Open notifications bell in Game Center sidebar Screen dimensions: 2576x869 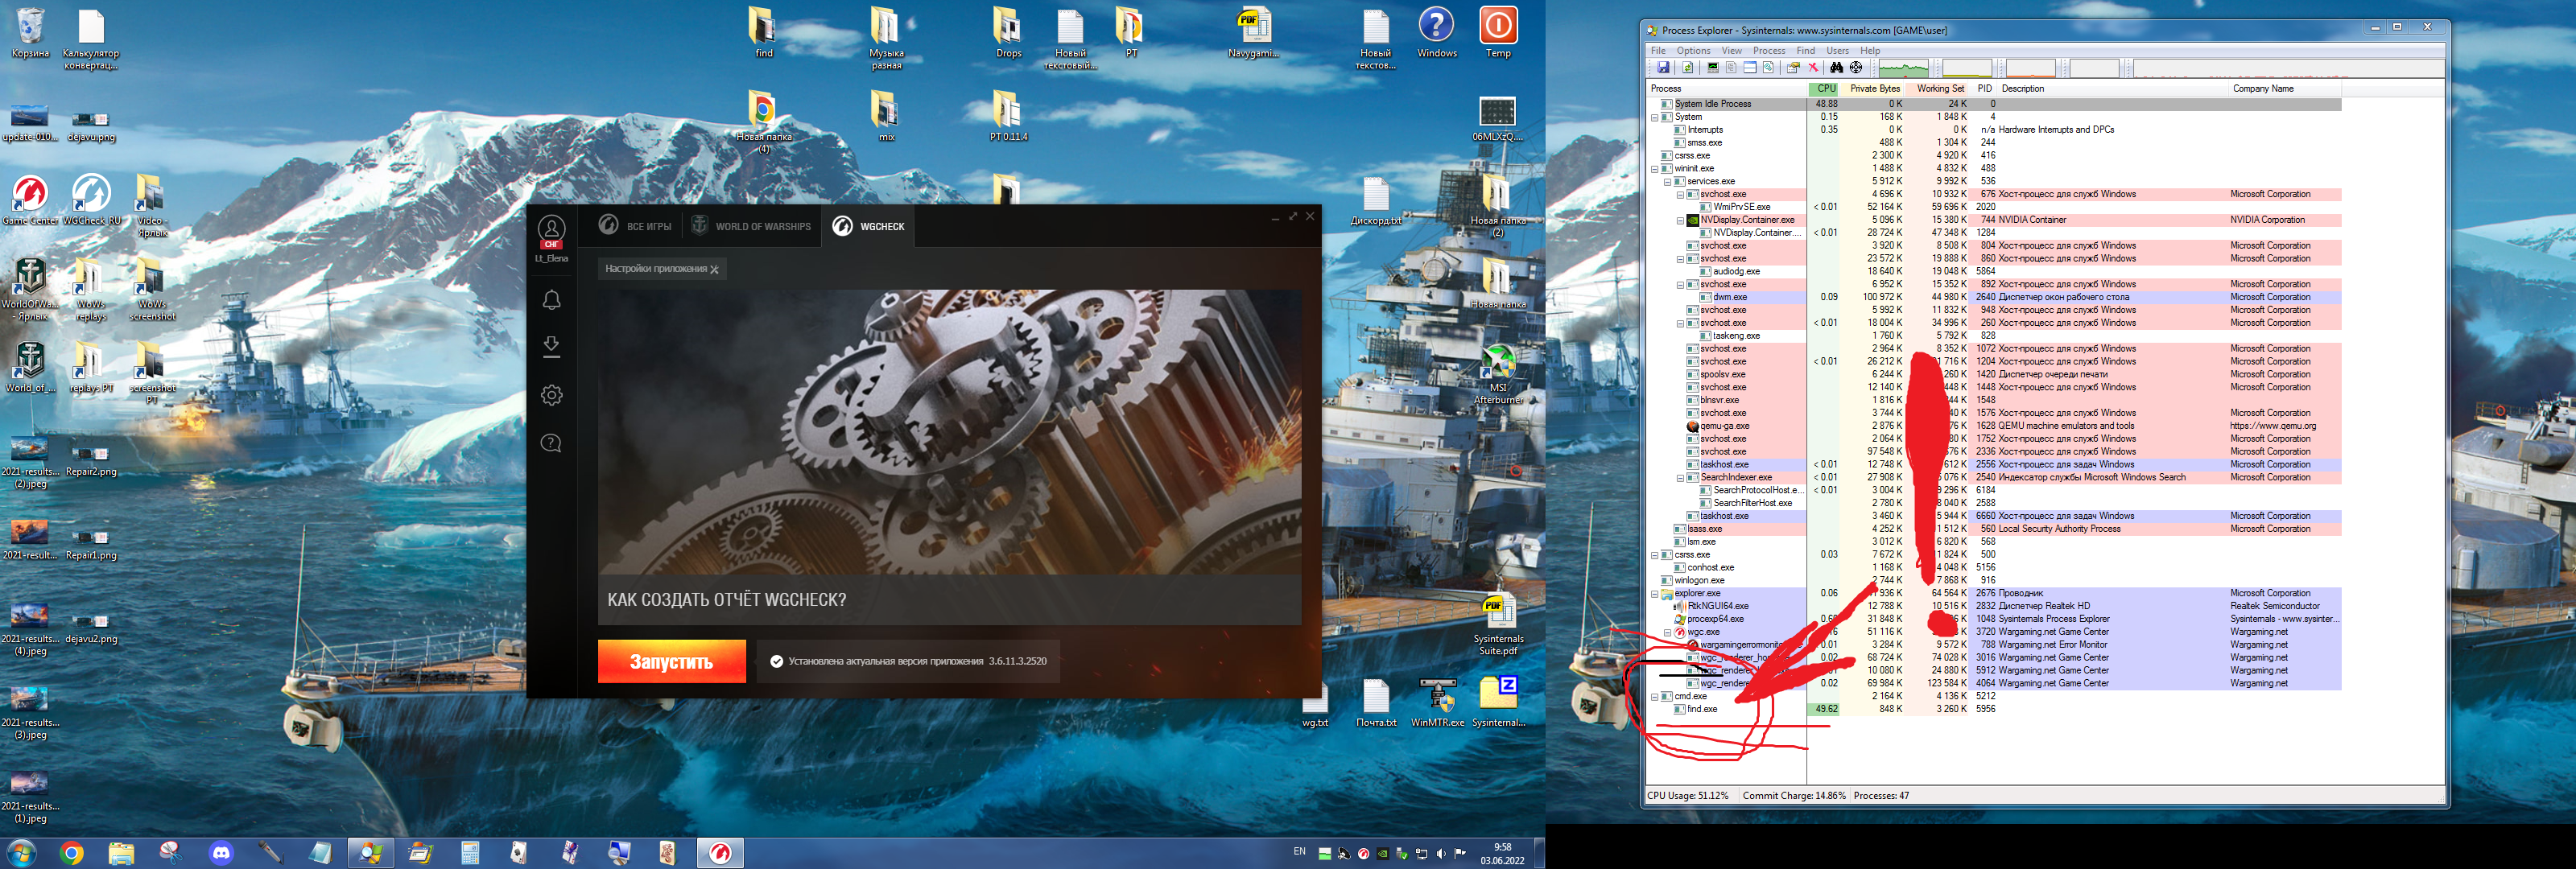click(x=551, y=300)
